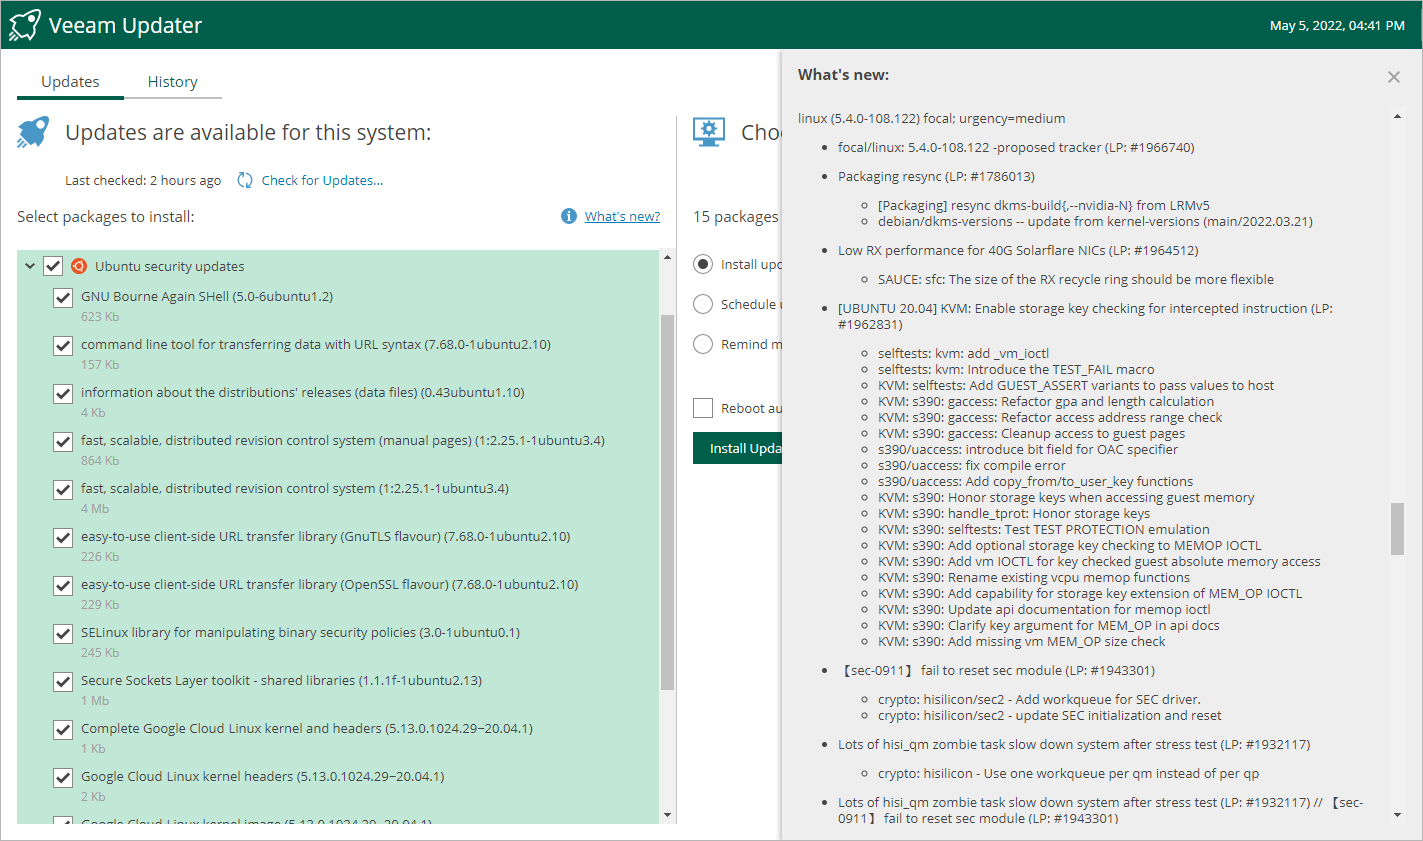Click the Install Updates button
This screenshot has height=841, width=1423.
click(738, 448)
